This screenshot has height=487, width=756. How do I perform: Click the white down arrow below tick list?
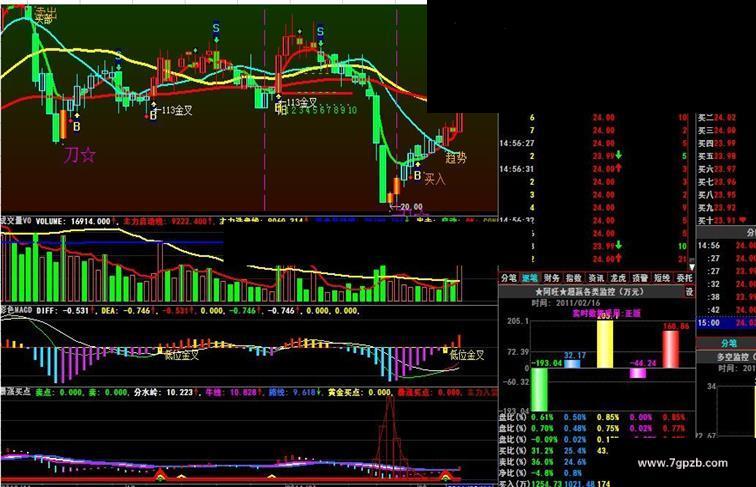692,266
